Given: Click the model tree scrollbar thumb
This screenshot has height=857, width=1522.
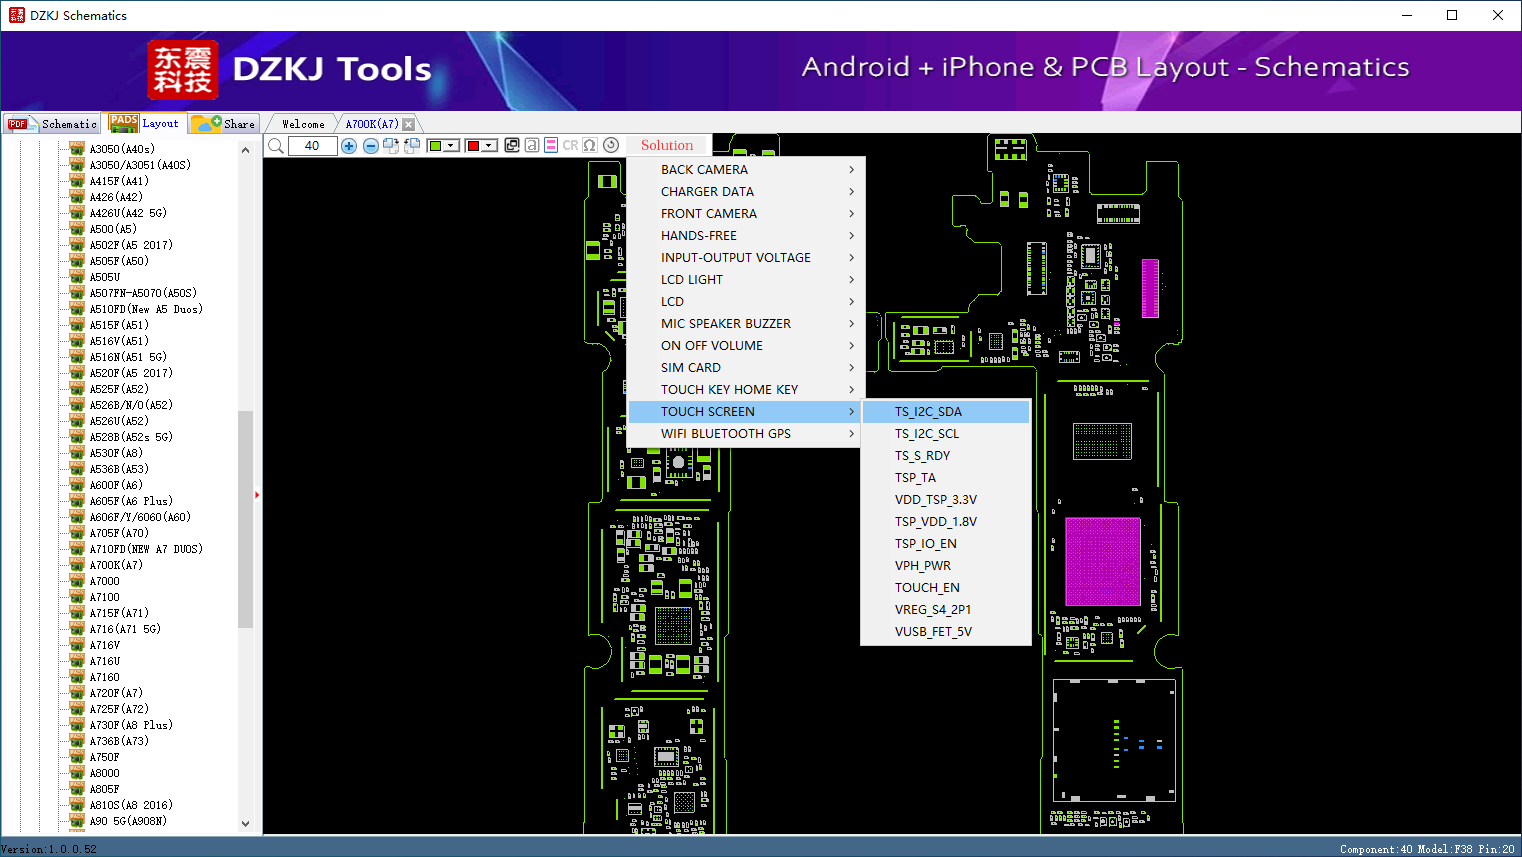Looking at the screenshot, I should [x=245, y=519].
